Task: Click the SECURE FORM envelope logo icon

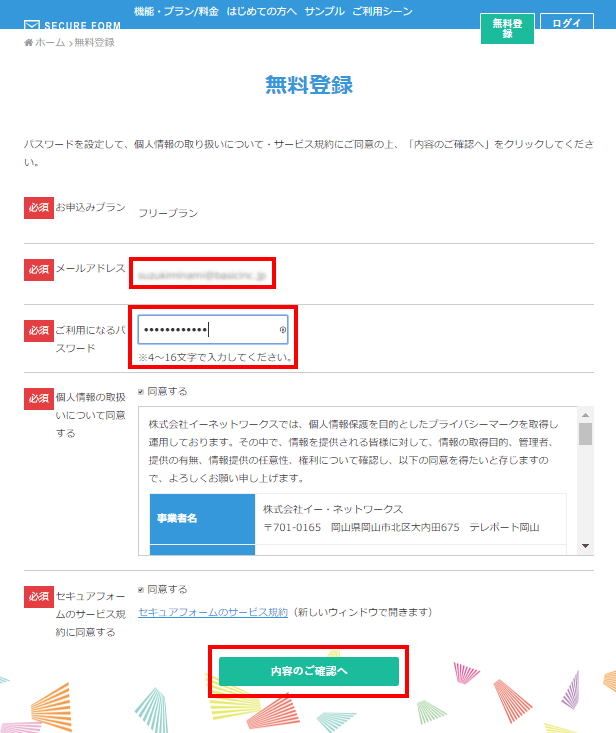Action: 32,25
